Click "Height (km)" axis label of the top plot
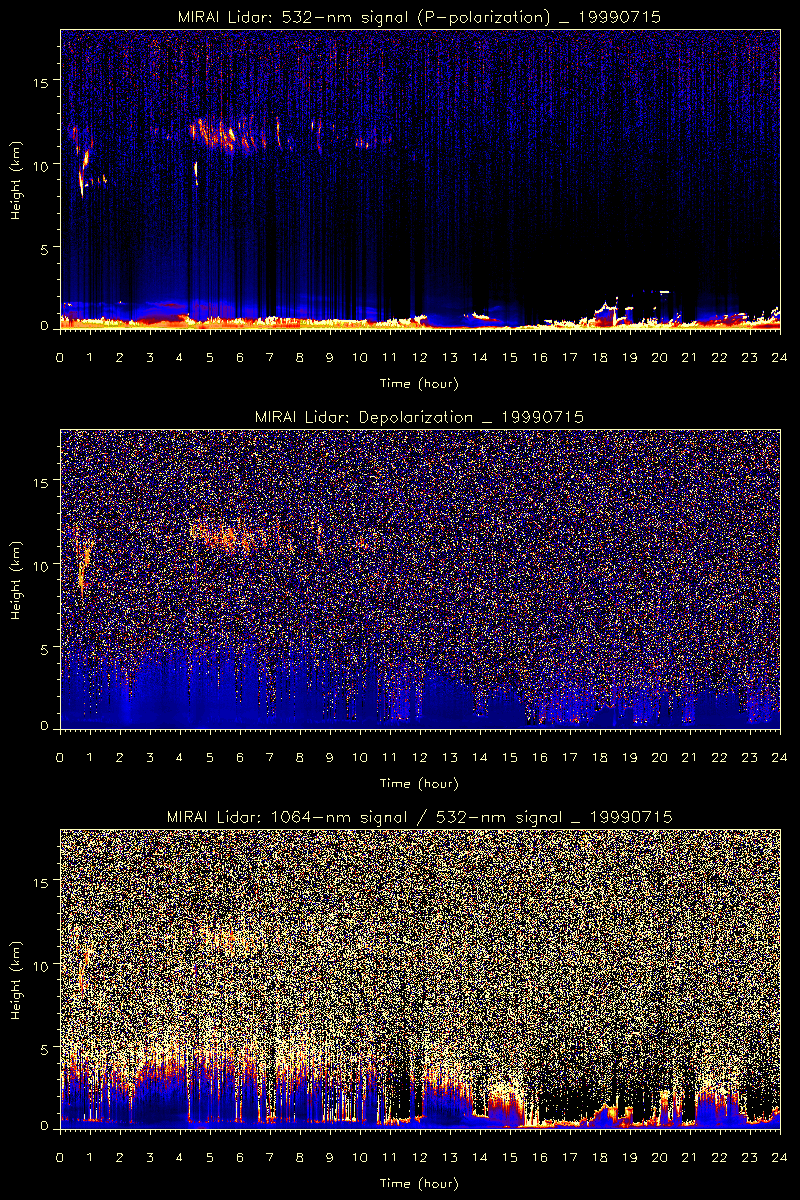 click(16, 180)
